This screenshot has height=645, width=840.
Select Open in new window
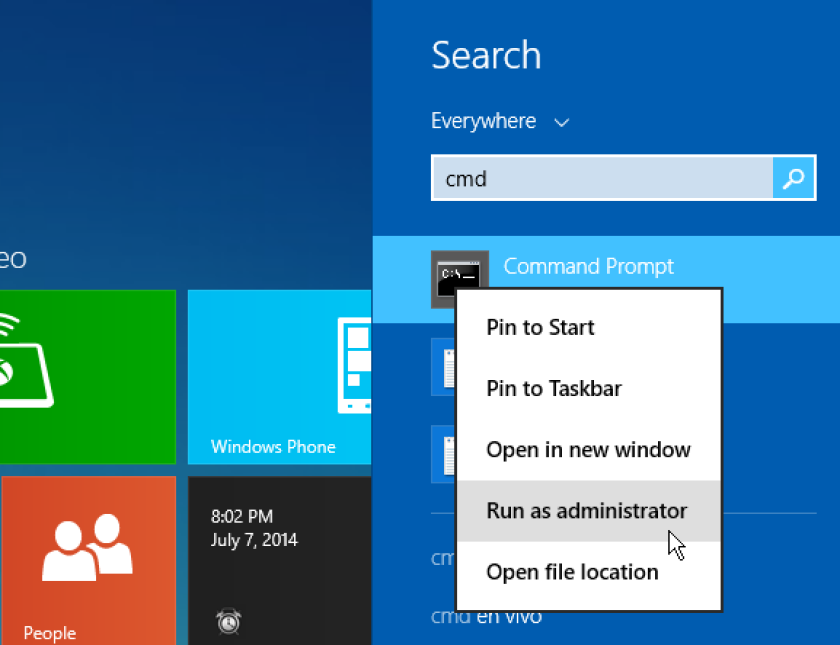pos(588,449)
